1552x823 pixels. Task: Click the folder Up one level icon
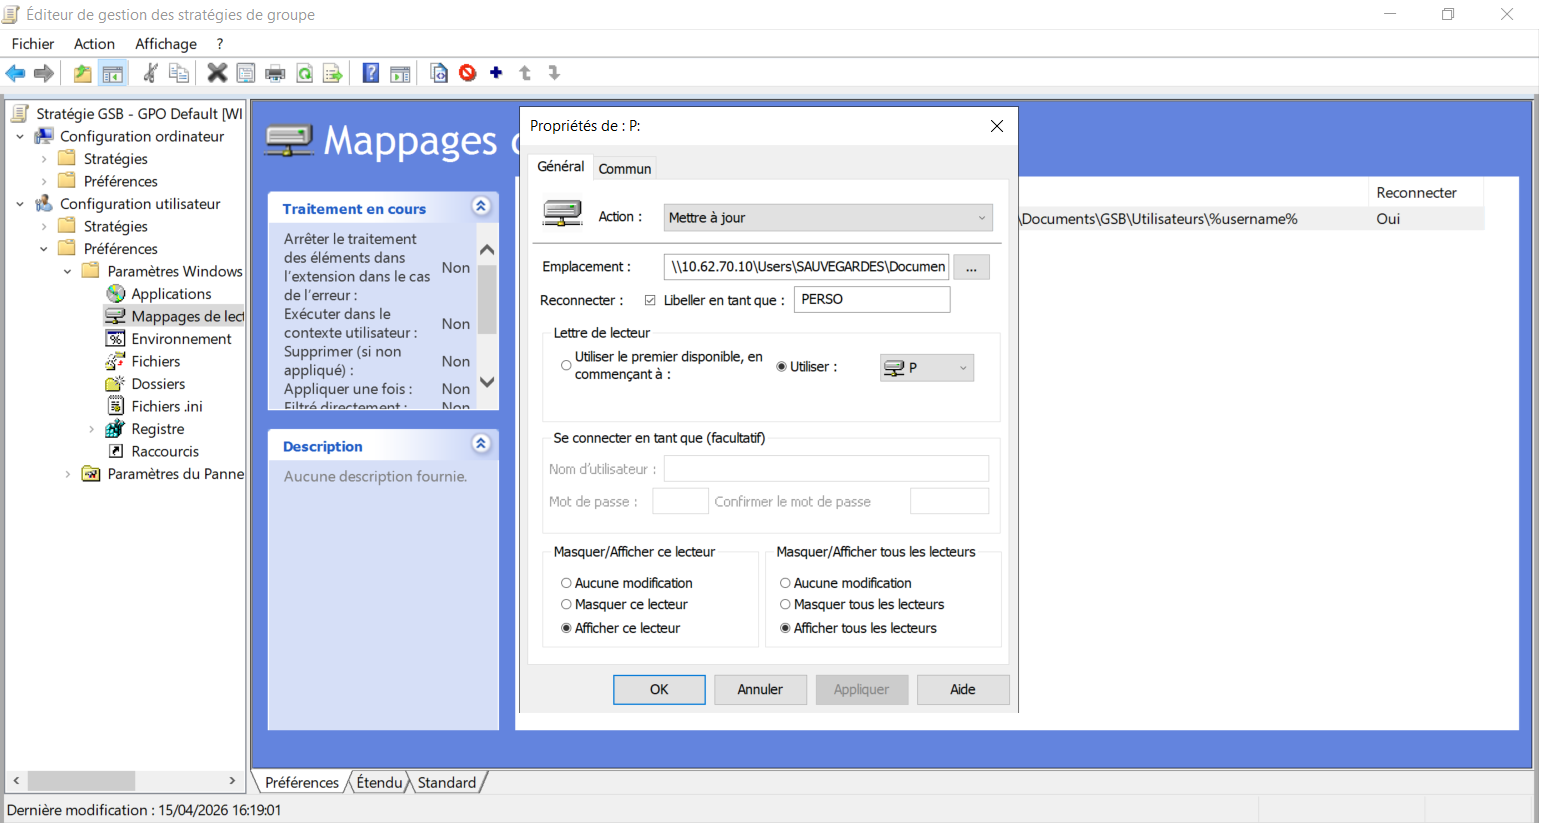(x=83, y=73)
